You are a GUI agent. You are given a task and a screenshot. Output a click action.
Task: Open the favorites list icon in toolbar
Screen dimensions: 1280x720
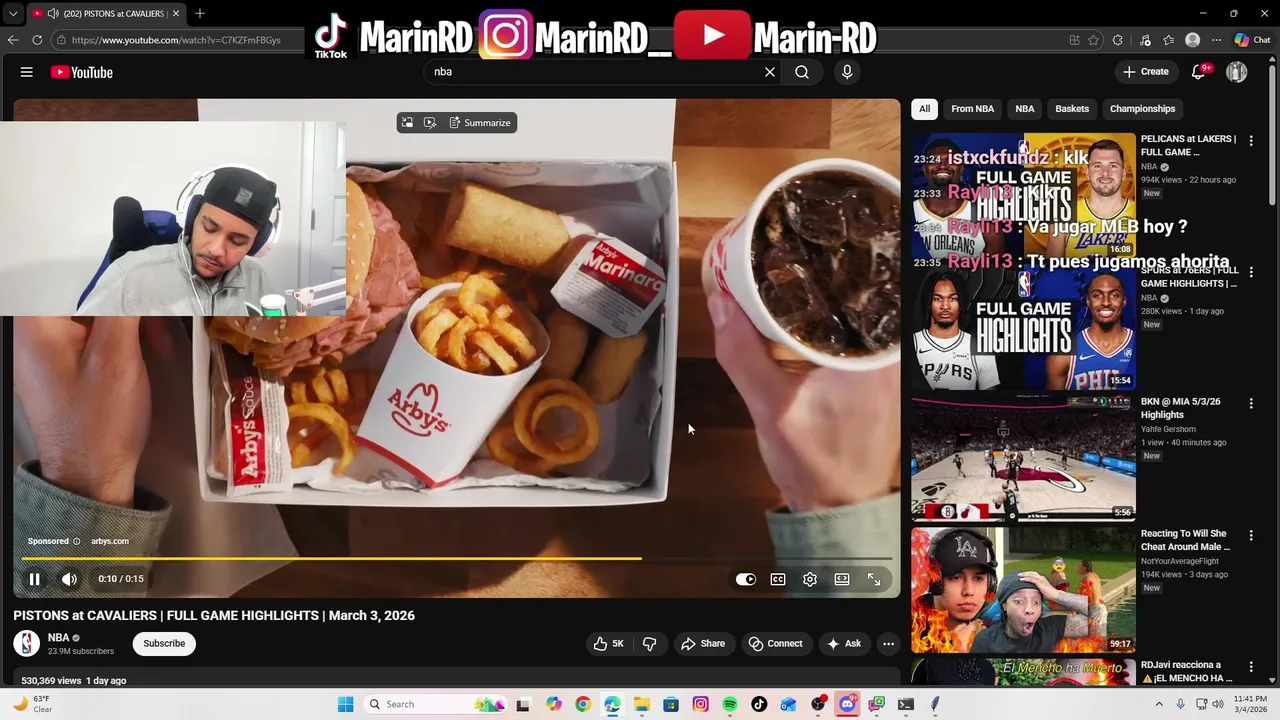click(1168, 40)
